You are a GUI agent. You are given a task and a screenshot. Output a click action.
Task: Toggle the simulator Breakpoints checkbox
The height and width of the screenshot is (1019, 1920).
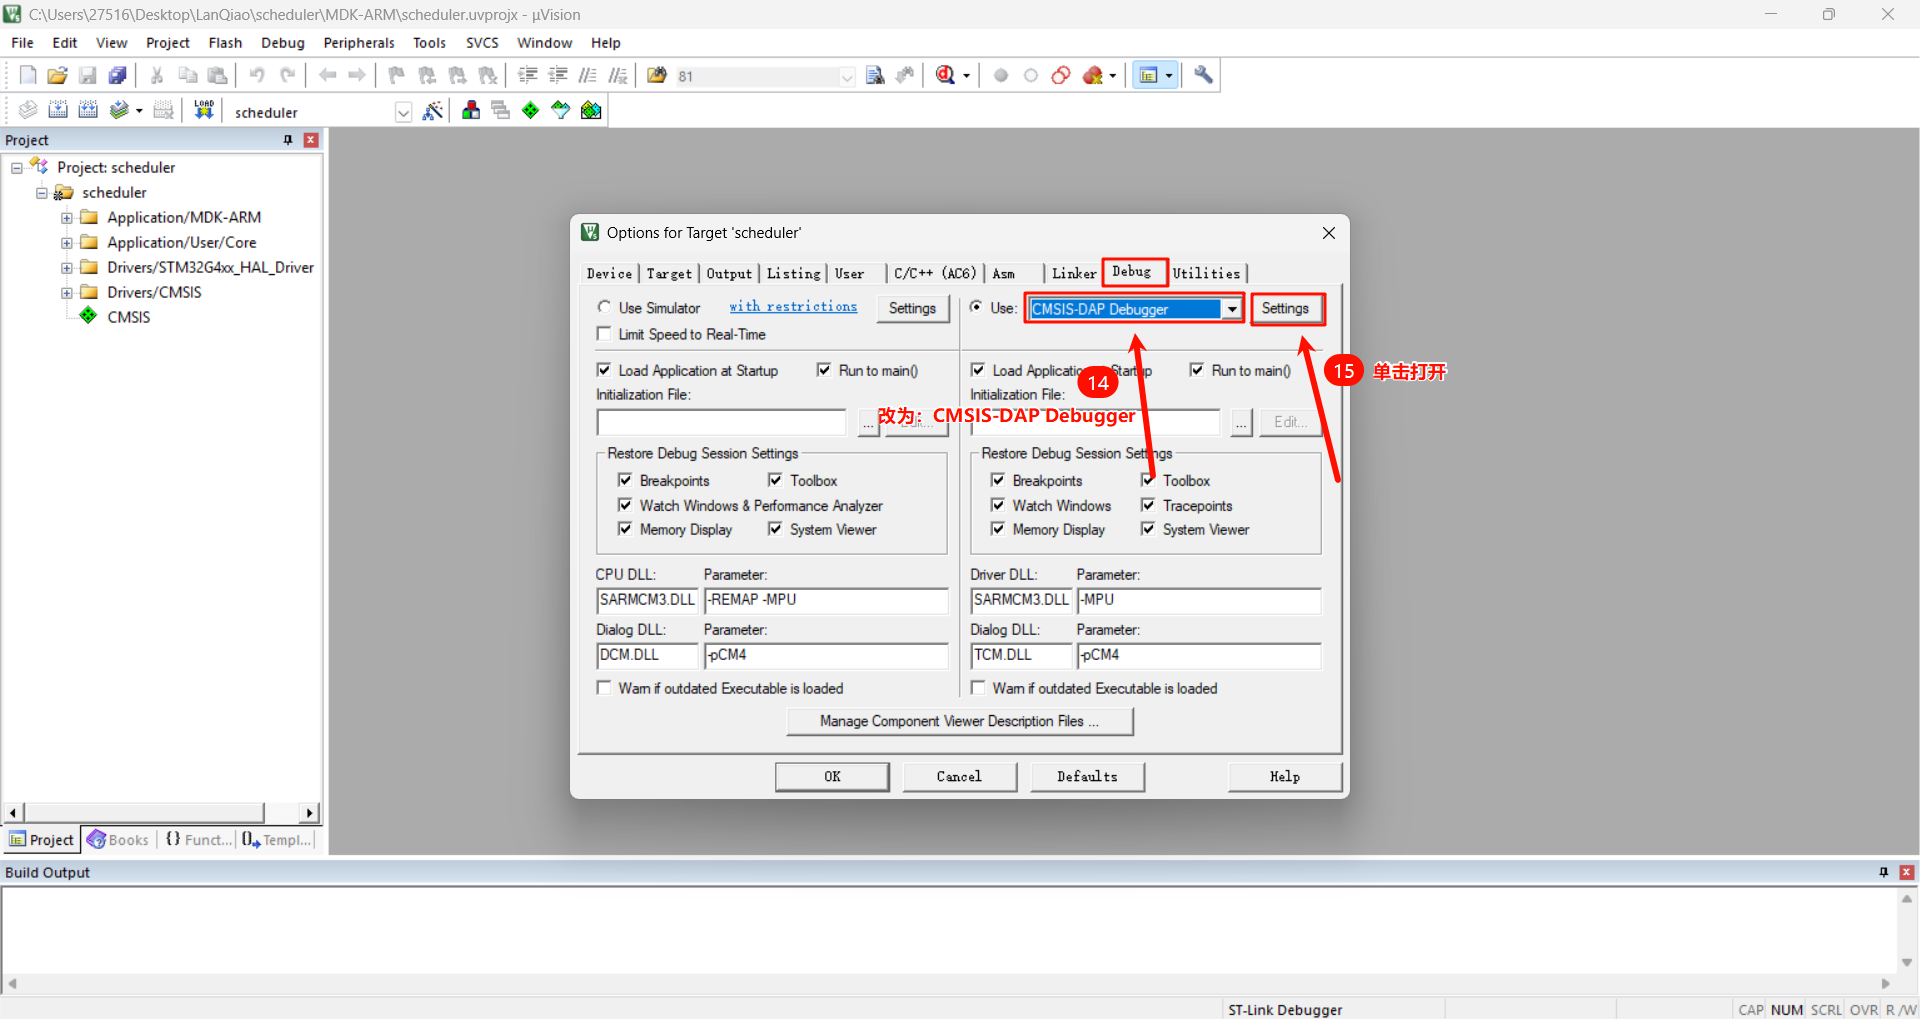(x=625, y=480)
